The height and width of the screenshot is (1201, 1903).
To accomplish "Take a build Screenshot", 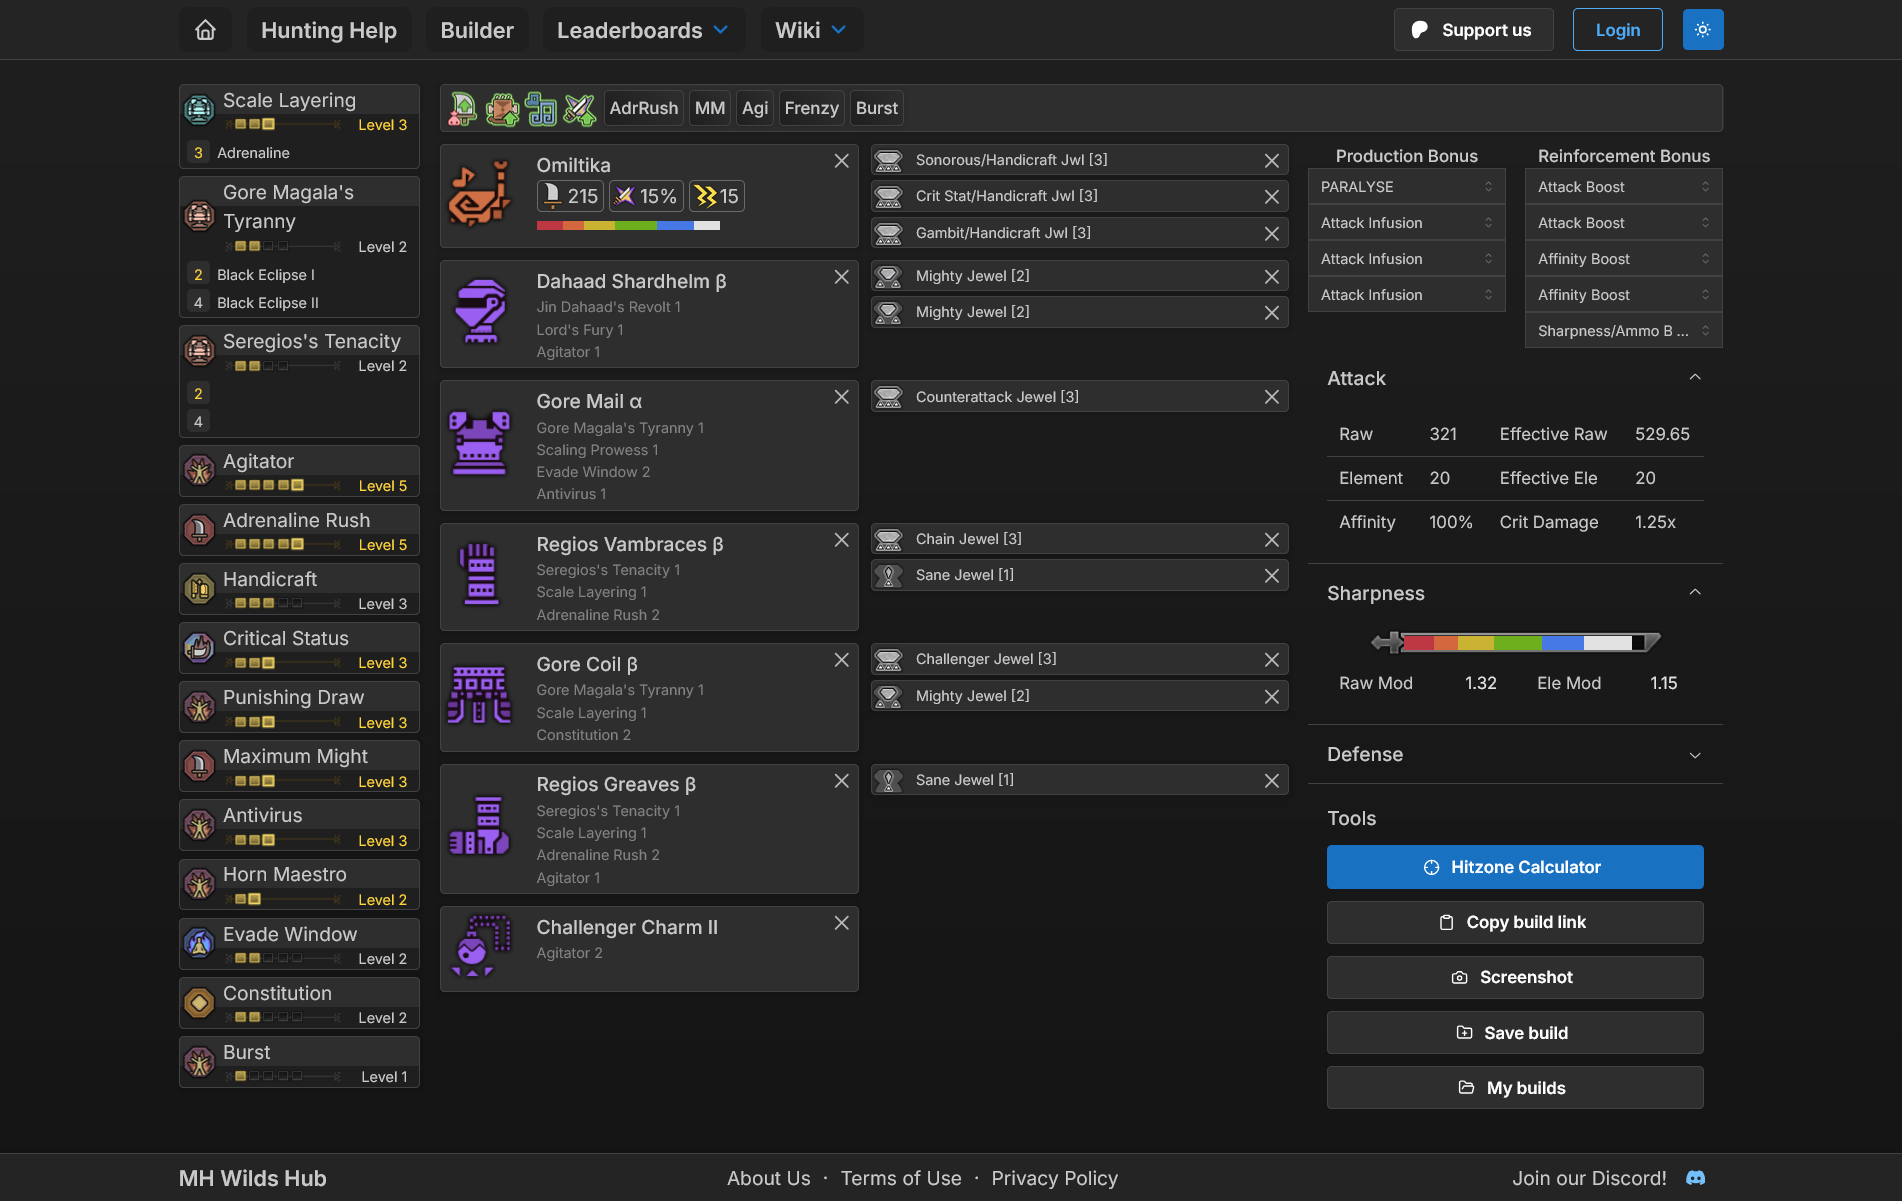I will (x=1514, y=977).
